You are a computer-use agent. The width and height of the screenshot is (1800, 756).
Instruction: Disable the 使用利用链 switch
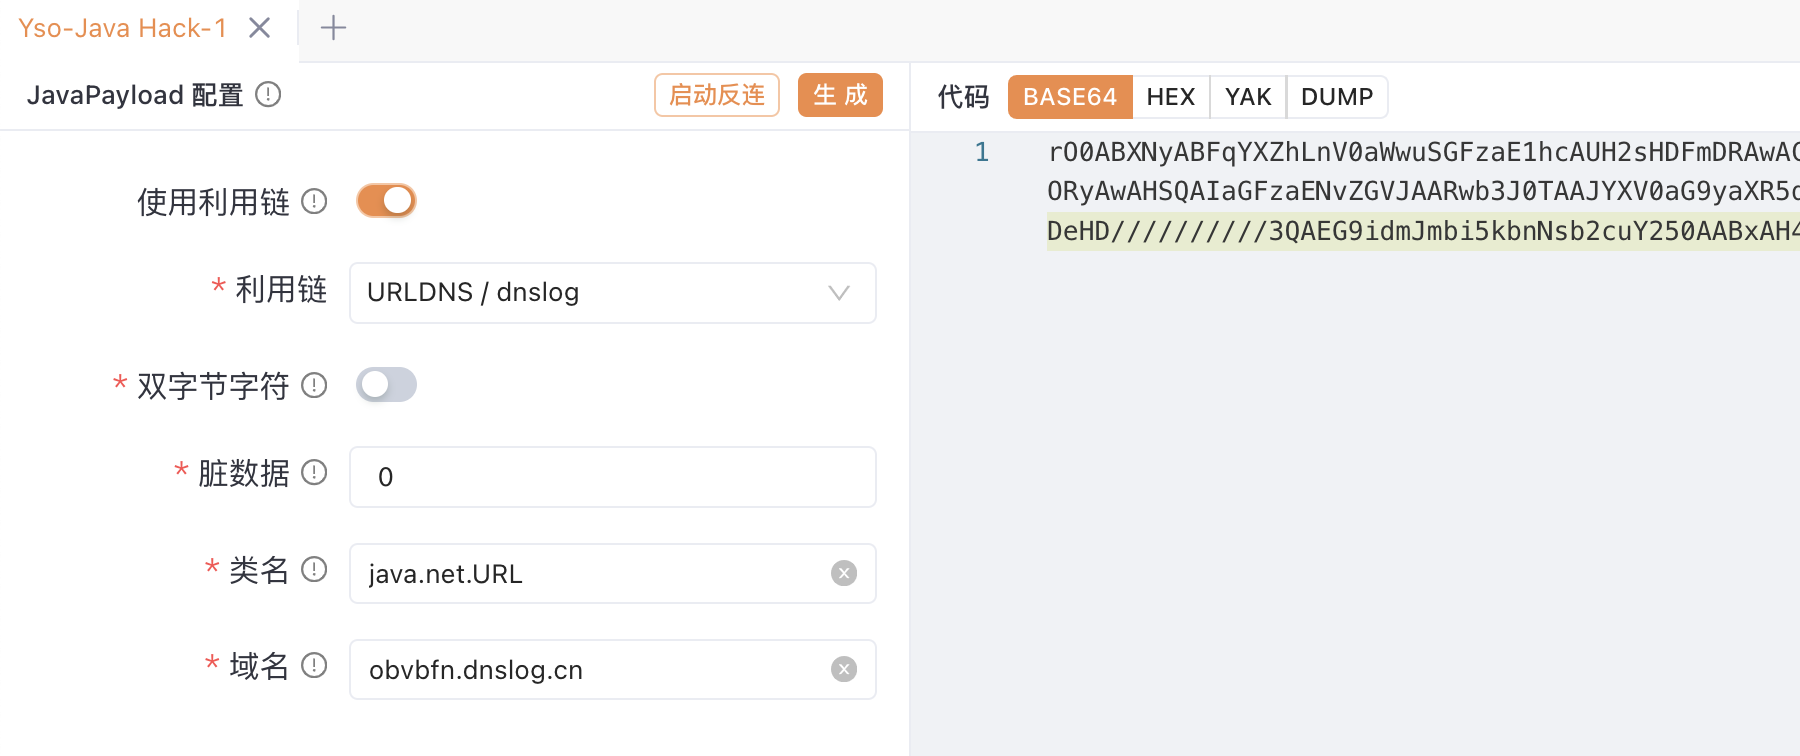[x=386, y=201]
